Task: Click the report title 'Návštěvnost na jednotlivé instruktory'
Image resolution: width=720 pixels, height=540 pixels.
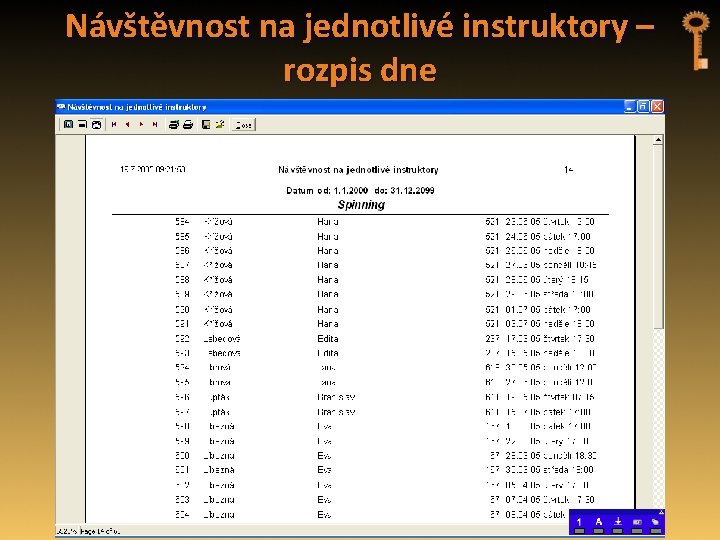Action: click(x=358, y=170)
